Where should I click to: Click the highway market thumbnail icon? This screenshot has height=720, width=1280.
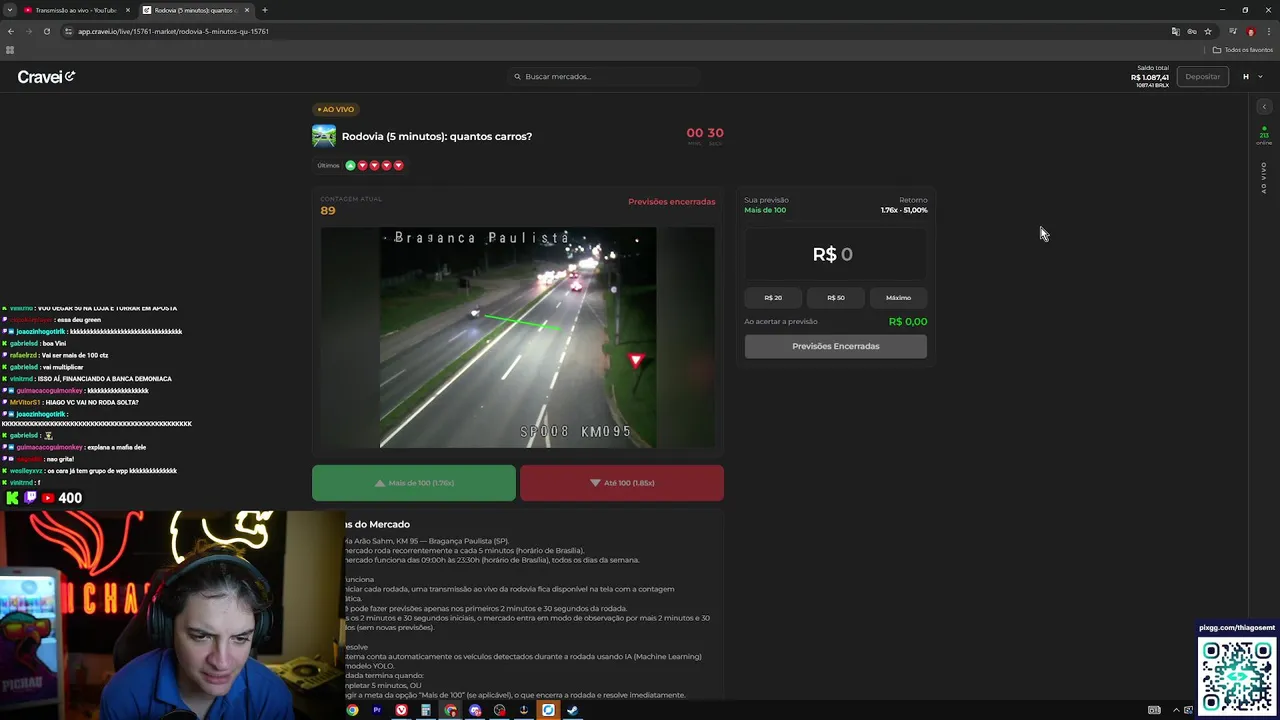(324, 136)
